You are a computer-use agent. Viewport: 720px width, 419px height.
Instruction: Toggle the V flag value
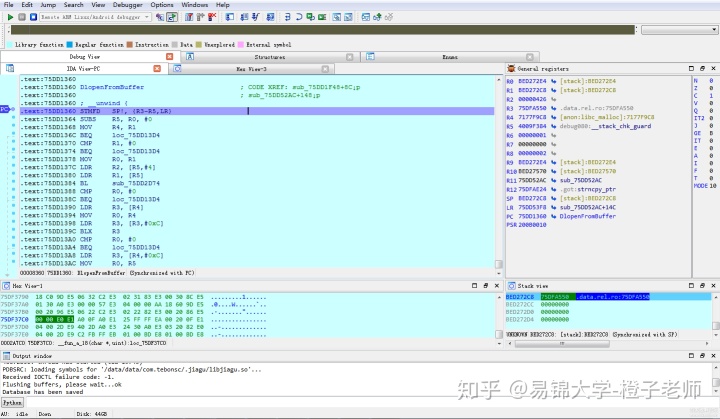tap(711, 103)
